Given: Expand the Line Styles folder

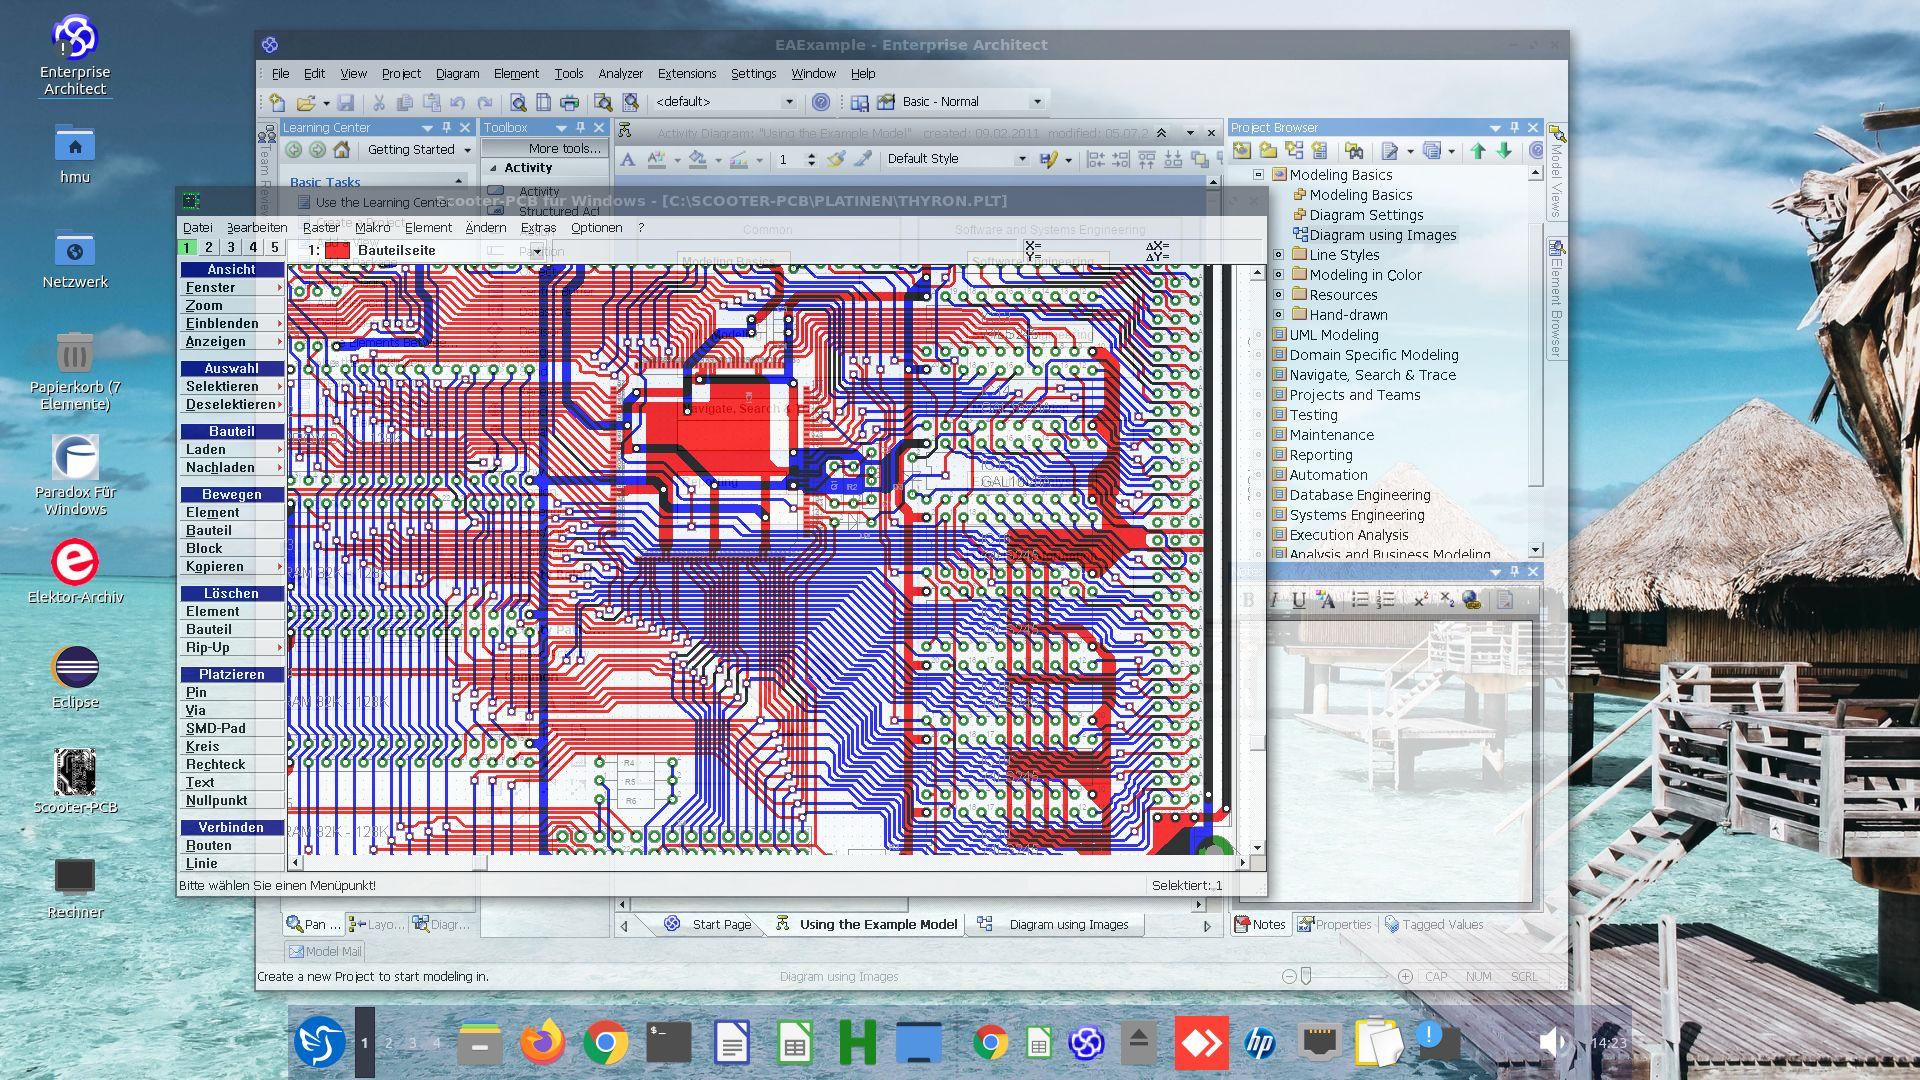Looking at the screenshot, I should click(1278, 255).
